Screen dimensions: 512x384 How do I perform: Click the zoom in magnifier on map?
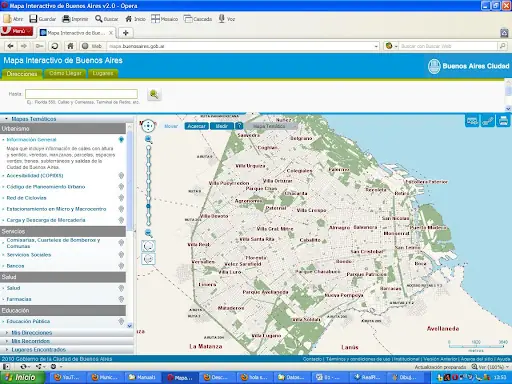click(148, 139)
